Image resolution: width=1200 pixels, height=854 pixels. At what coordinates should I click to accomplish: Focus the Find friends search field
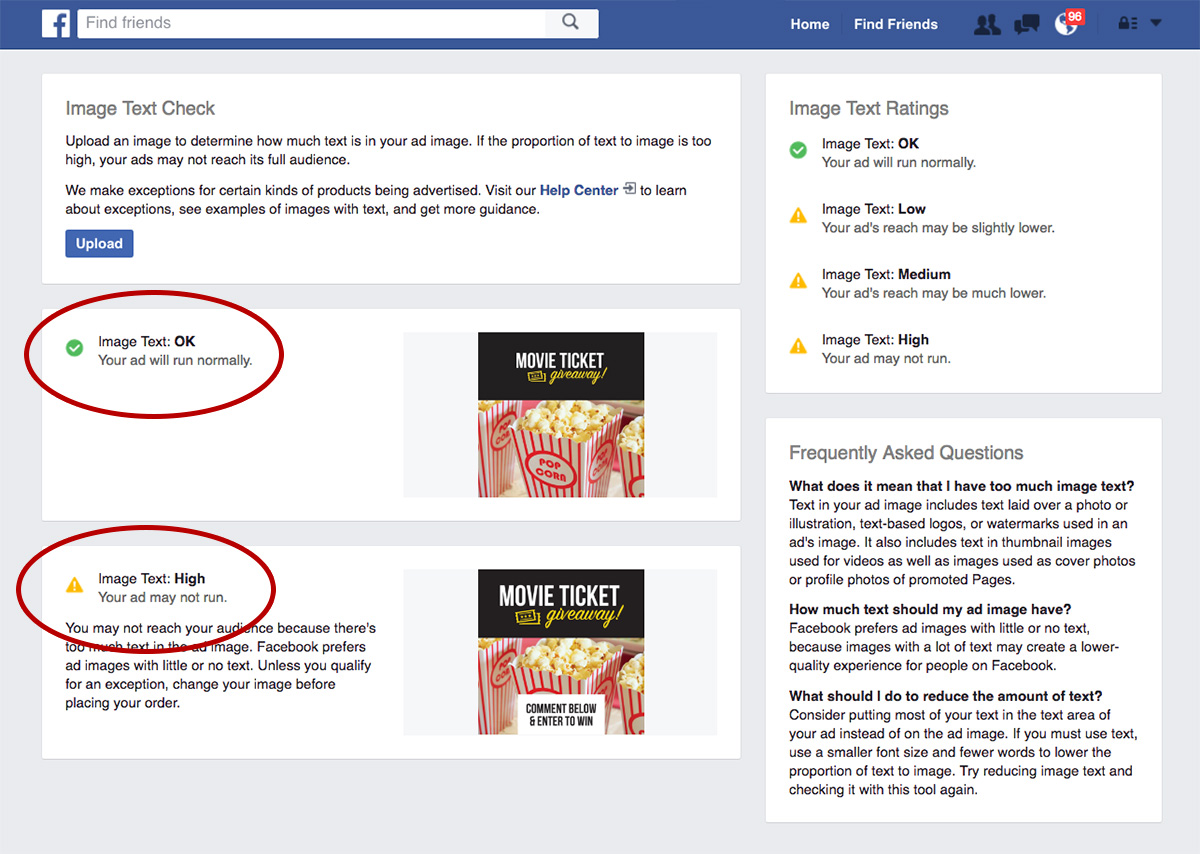pyautogui.click(x=312, y=23)
